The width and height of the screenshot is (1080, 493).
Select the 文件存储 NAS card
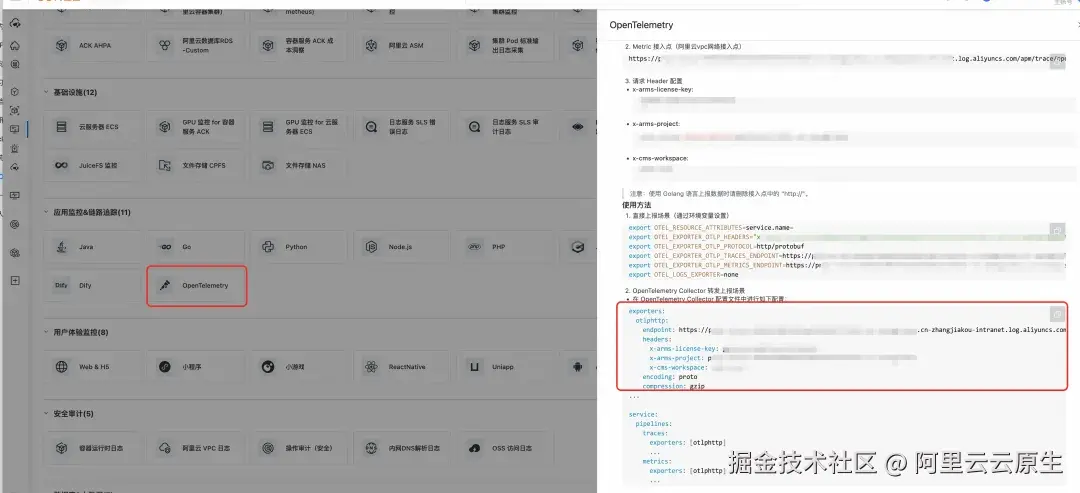coord(299,165)
